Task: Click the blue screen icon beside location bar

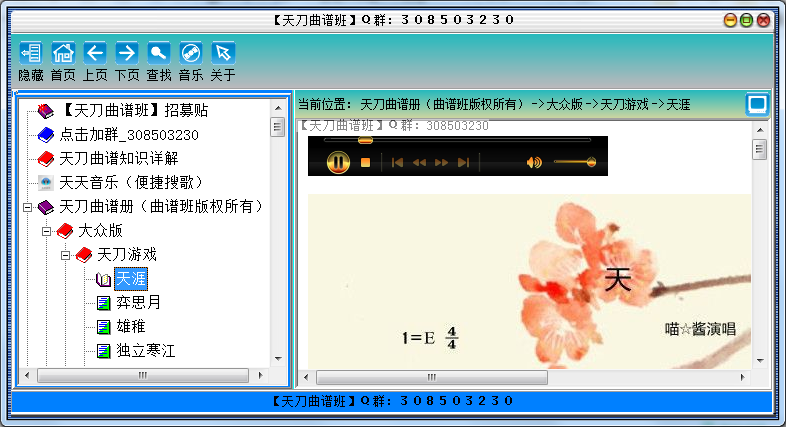Action: pyautogui.click(x=757, y=103)
